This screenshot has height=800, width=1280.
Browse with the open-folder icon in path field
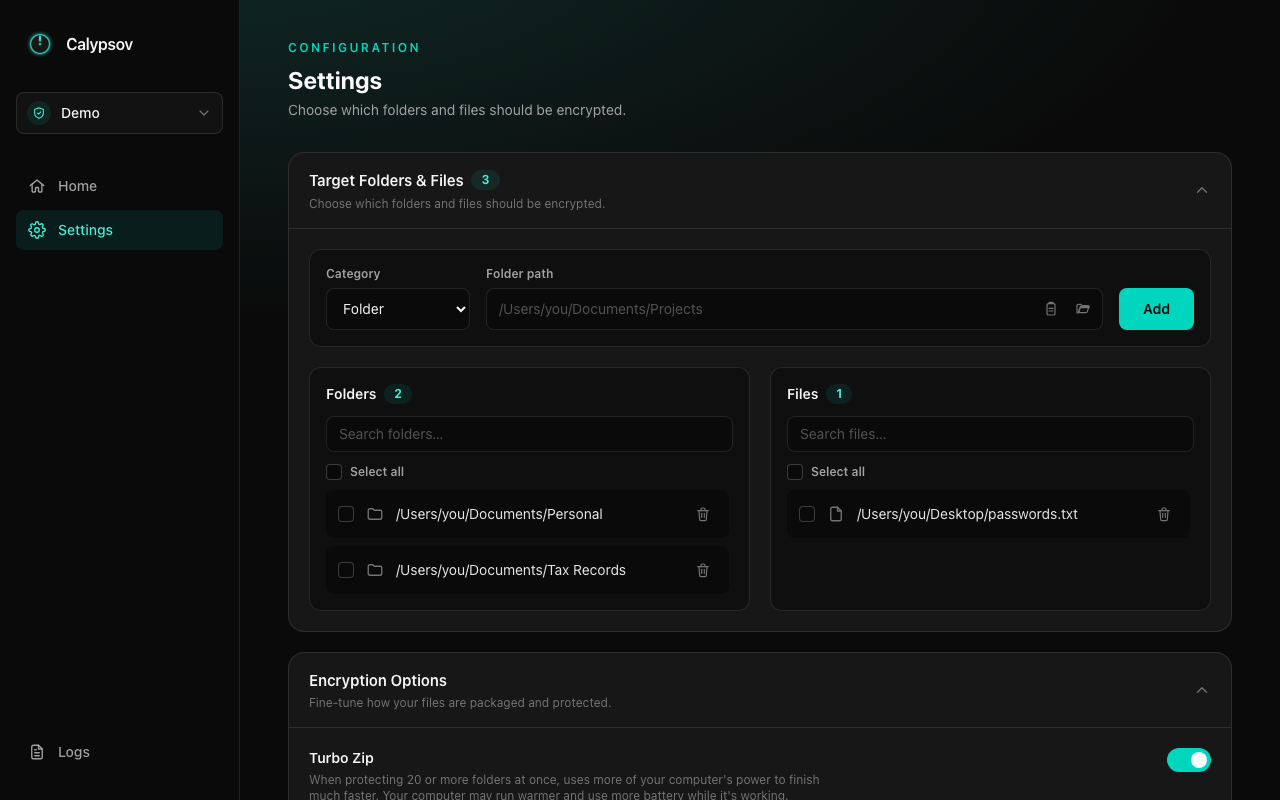pos(1083,309)
